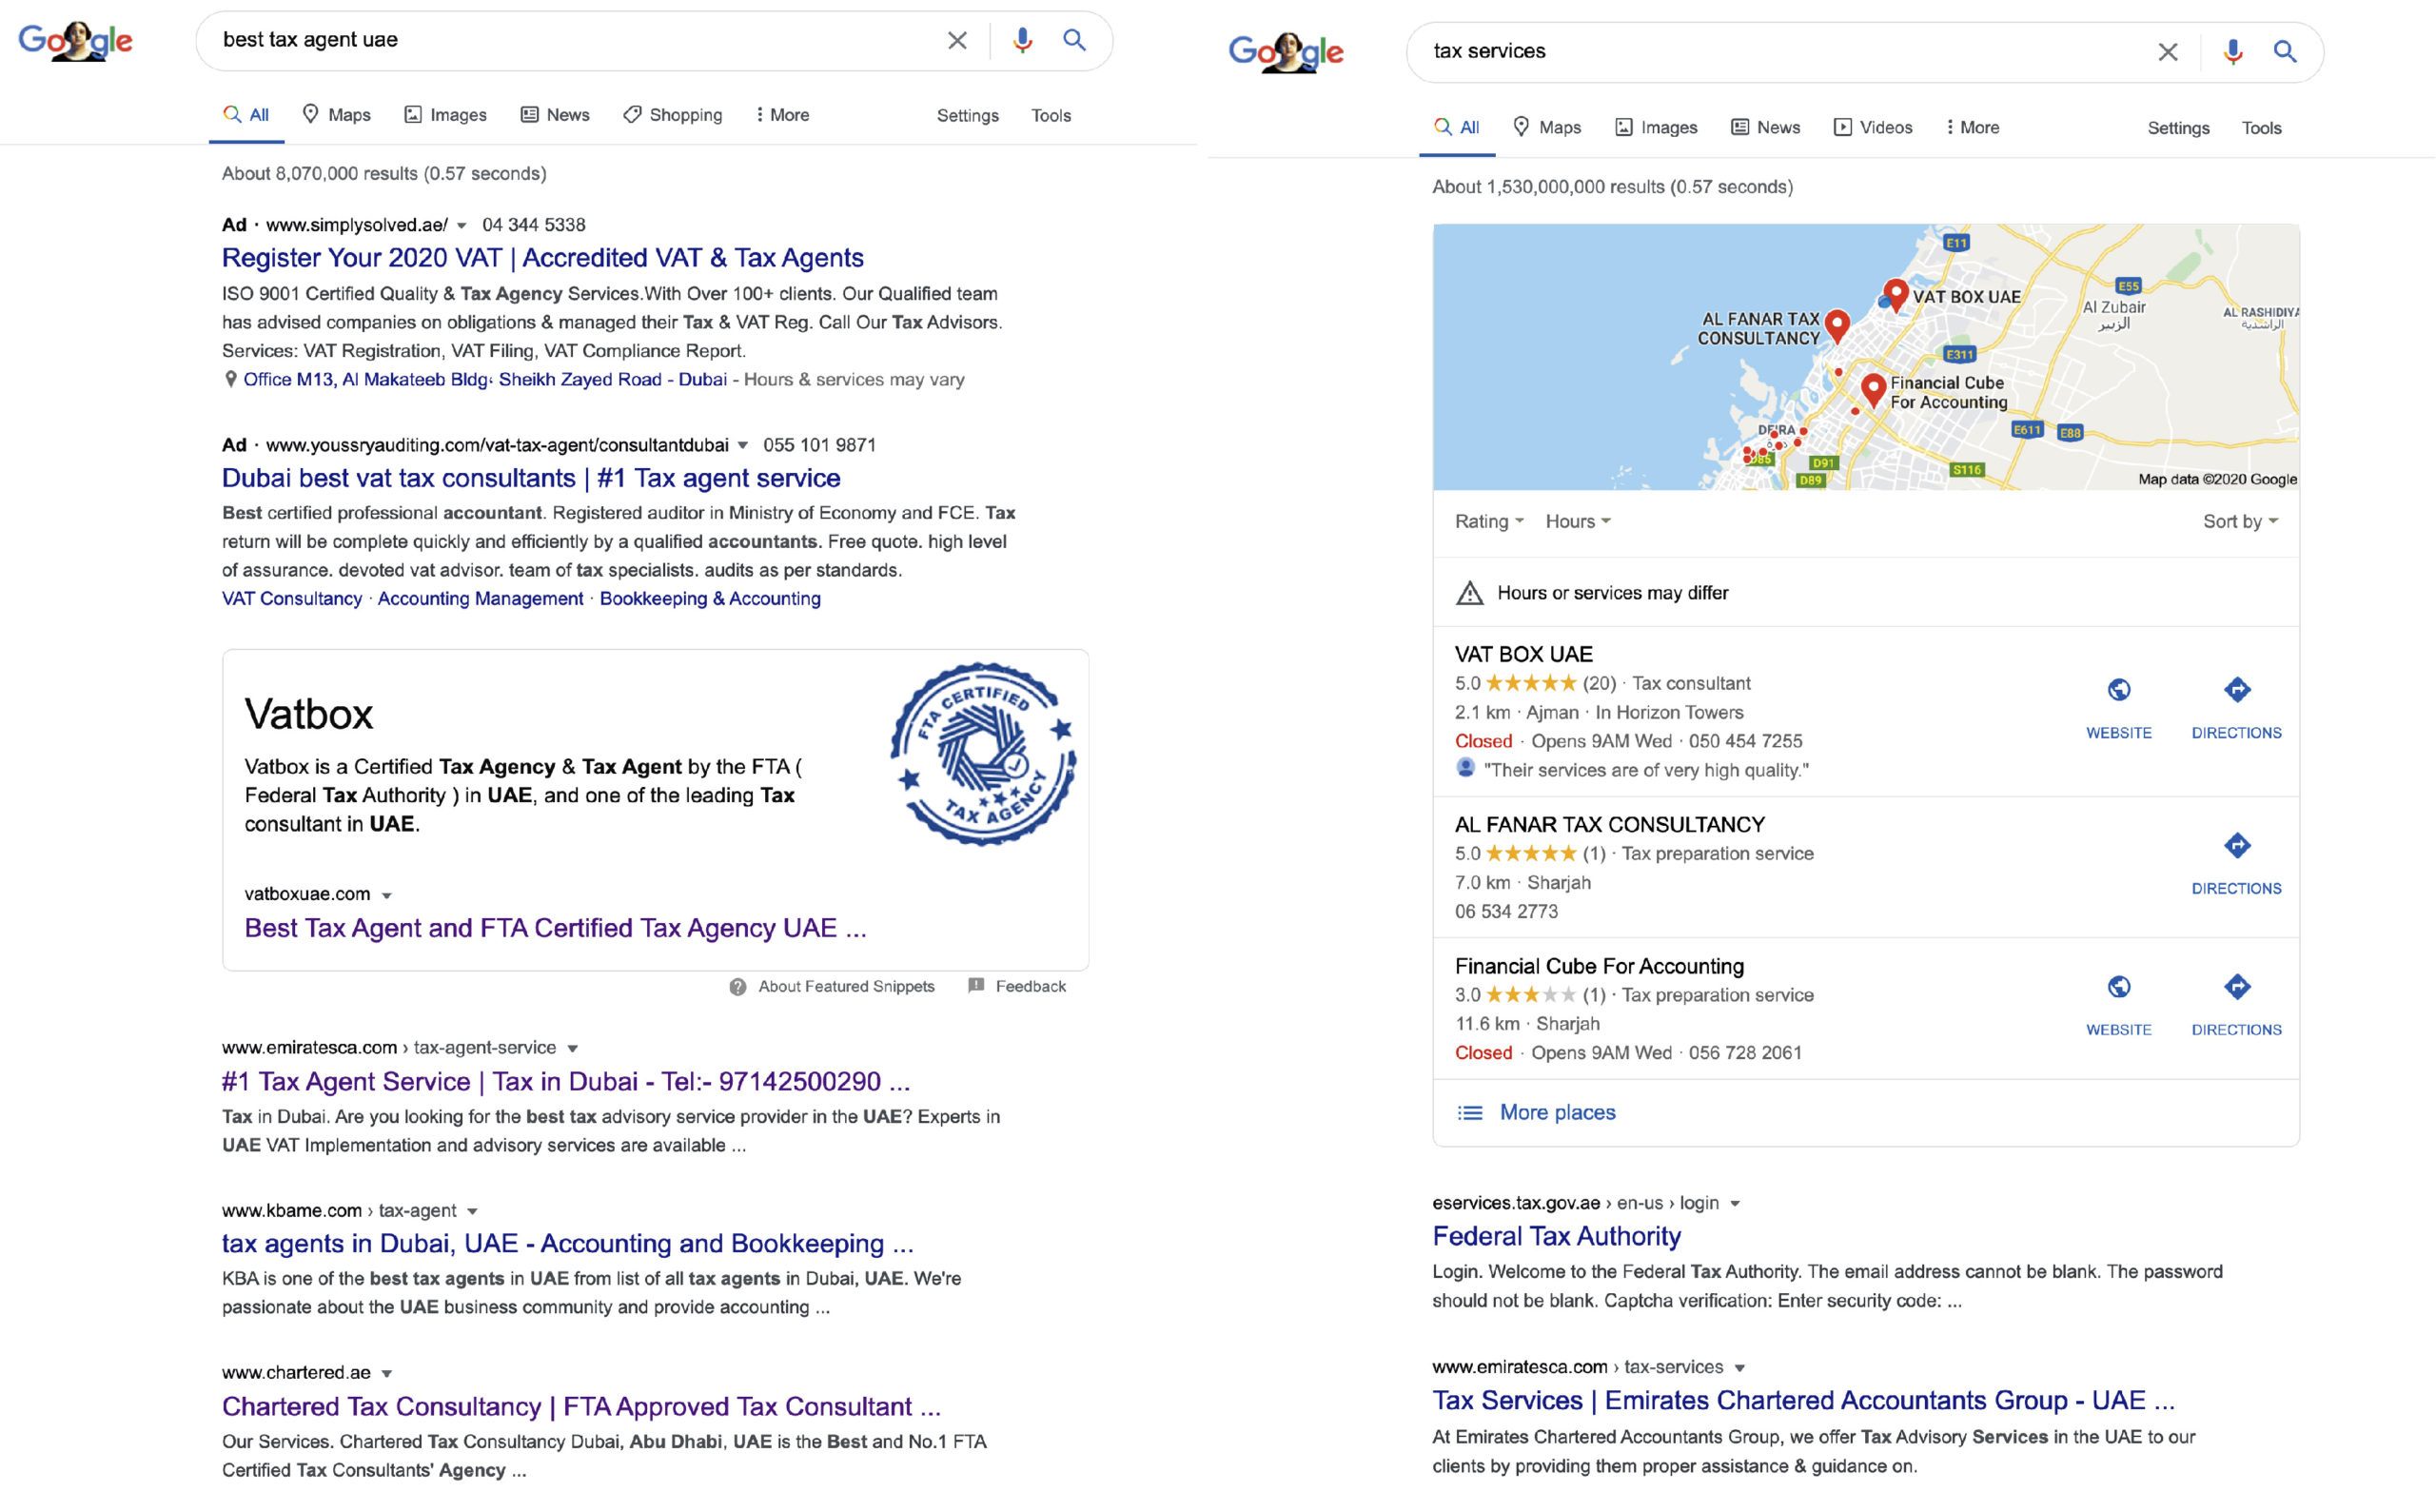Get directions to VAT BOX UAE
This screenshot has width=2436, height=1512.
pos(2237,689)
